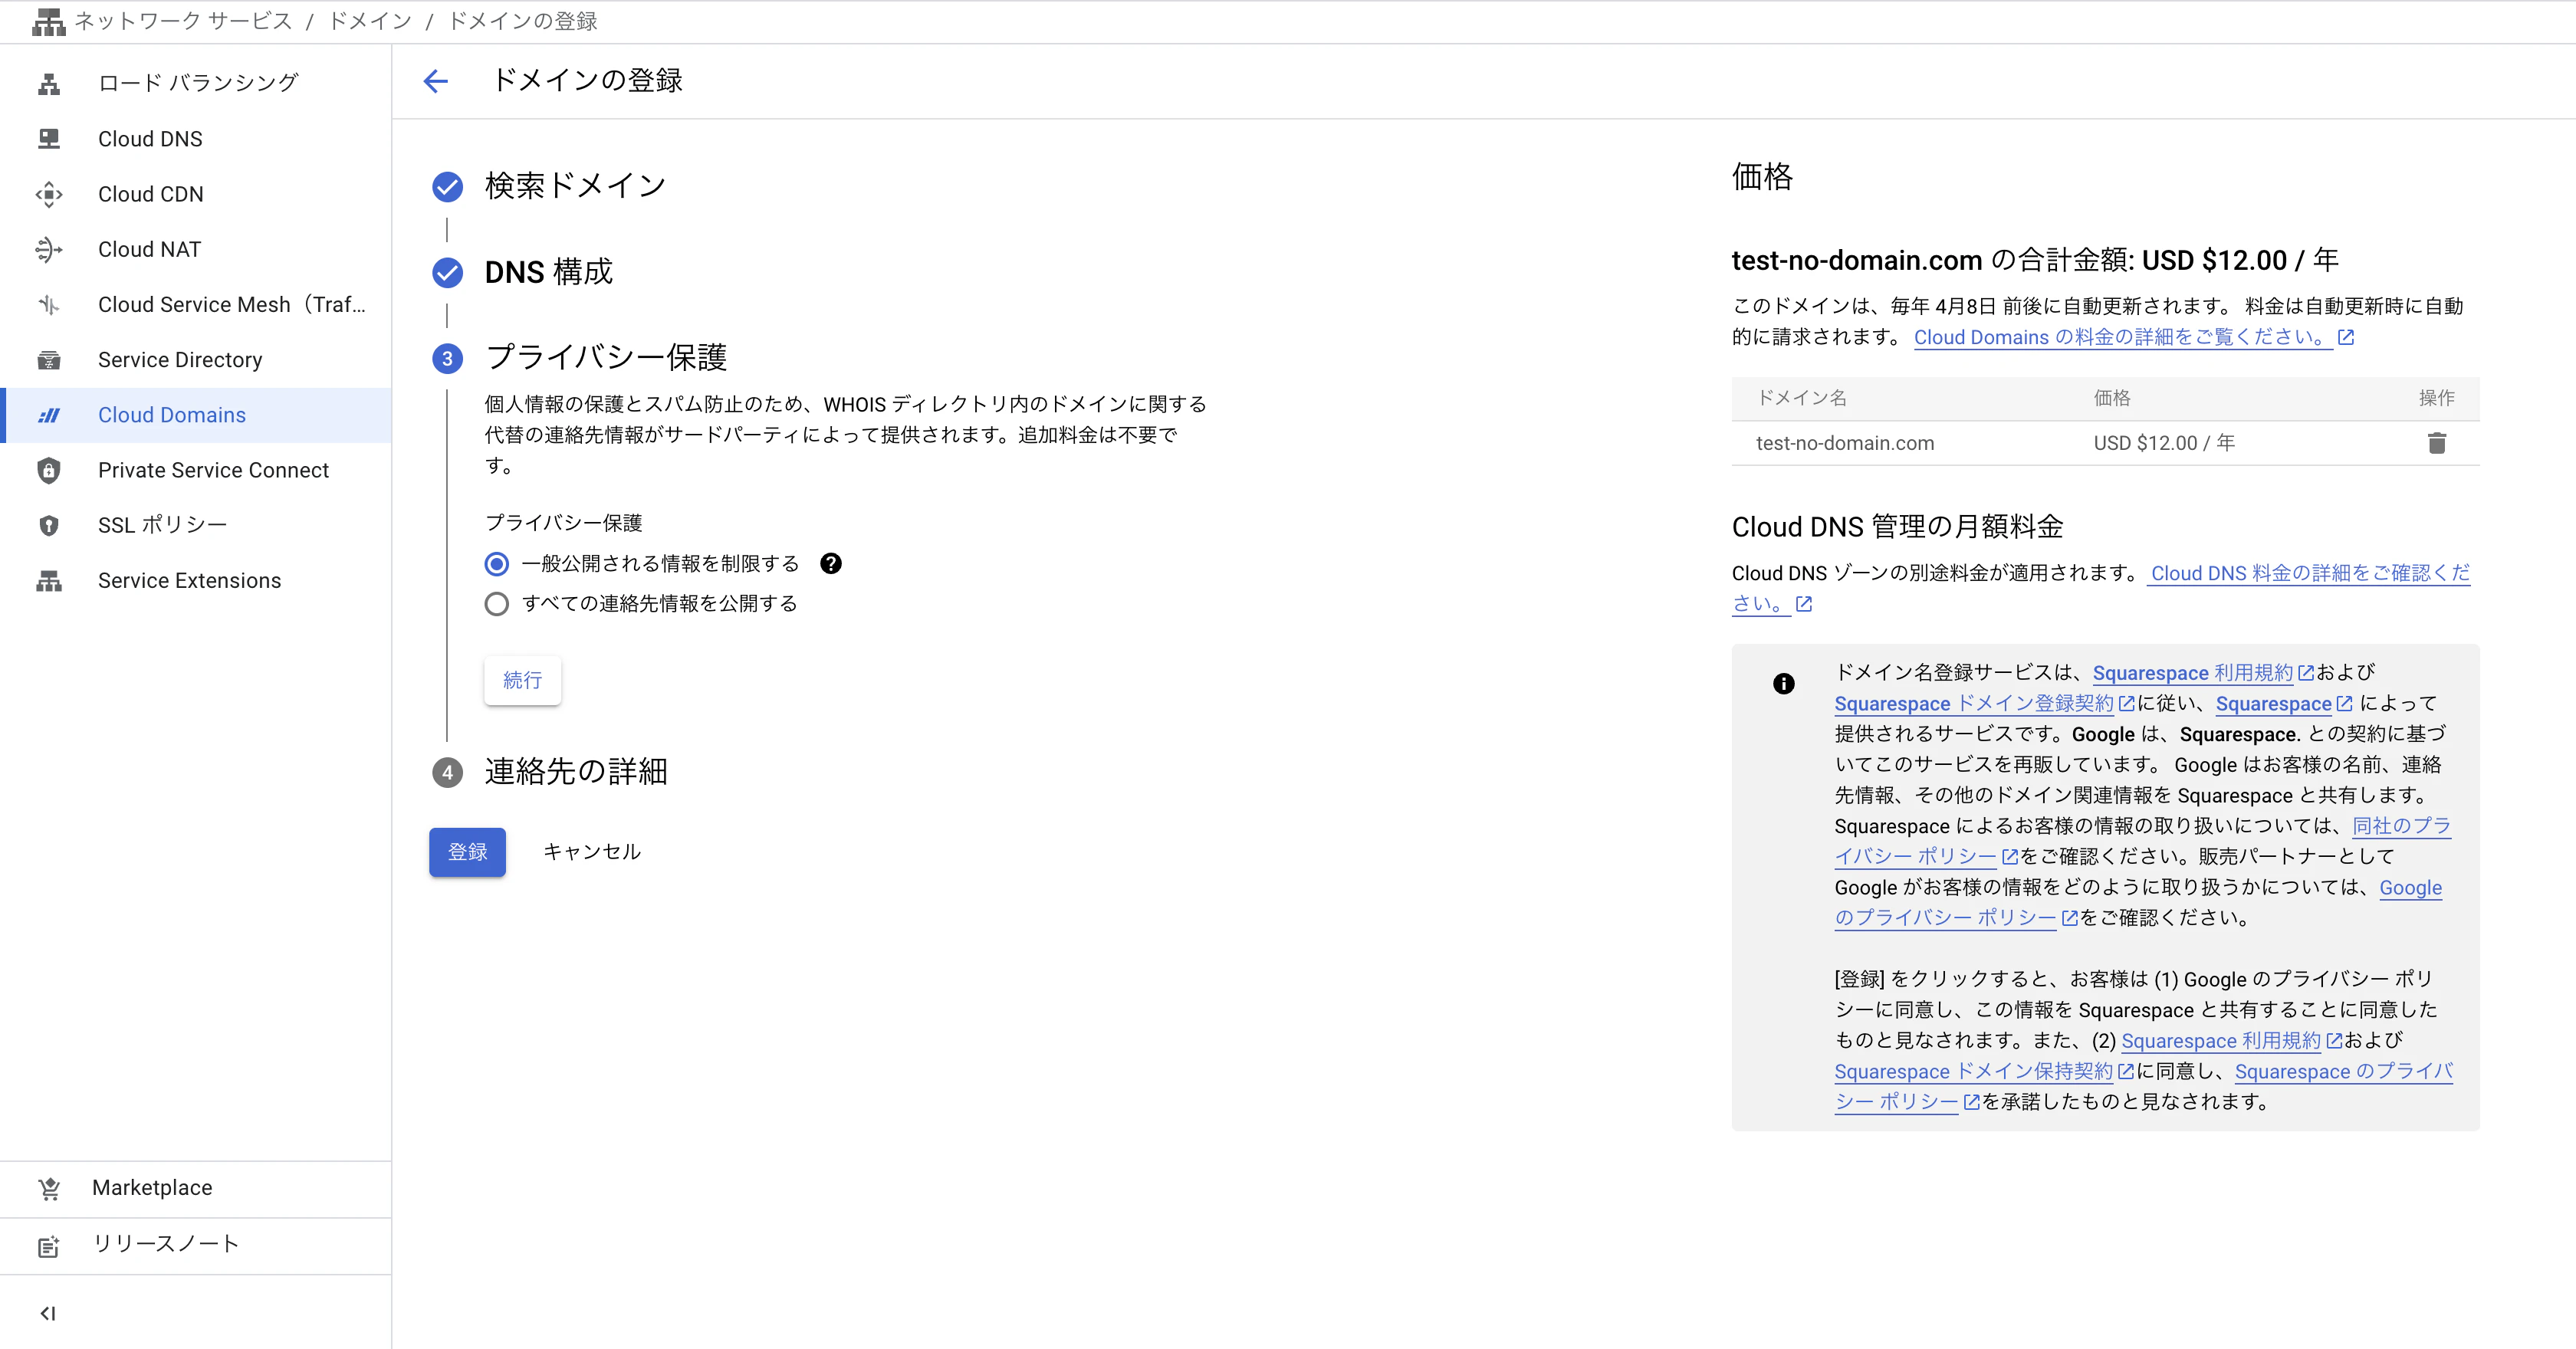Open Cloud CDN in sidebar
Image resolution: width=2576 pixels, height=1349 pixels.
(196, 194)
